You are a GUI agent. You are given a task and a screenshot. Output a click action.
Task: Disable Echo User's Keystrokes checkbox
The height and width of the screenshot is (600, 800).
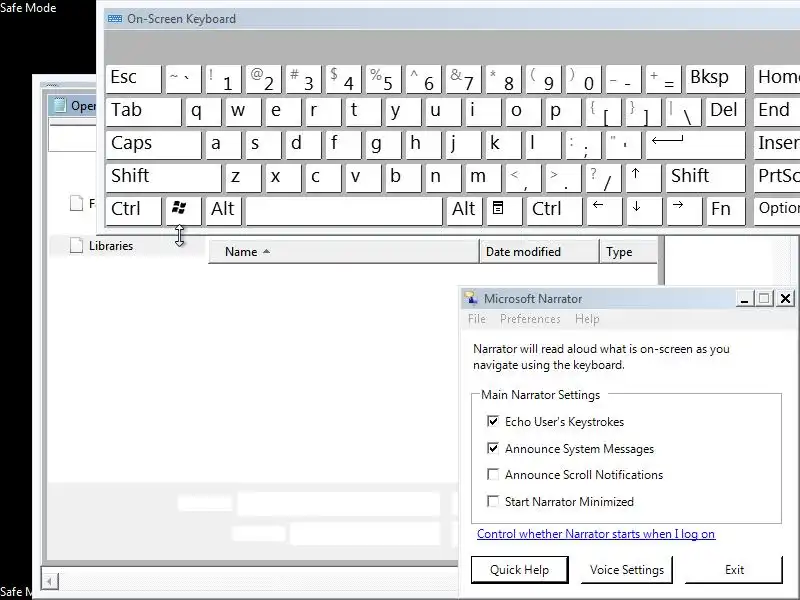pos(493,421)
